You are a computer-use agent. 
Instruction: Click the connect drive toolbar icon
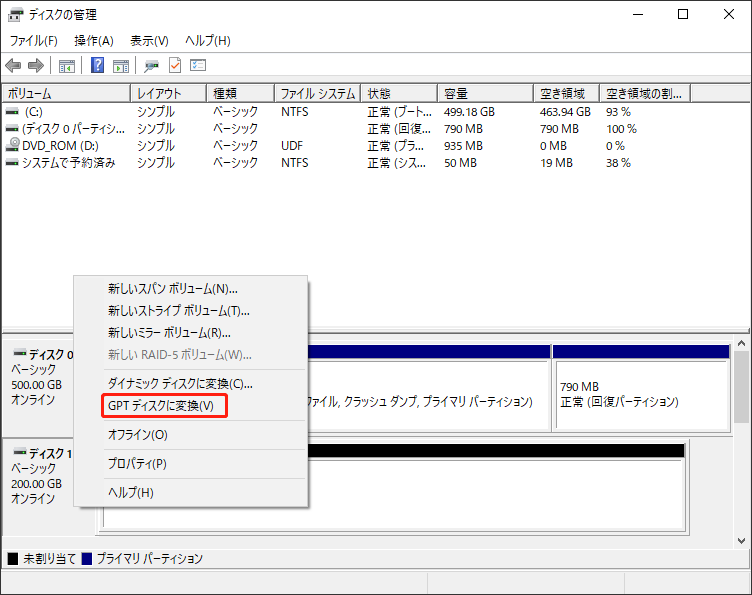(x=152, y=66)
